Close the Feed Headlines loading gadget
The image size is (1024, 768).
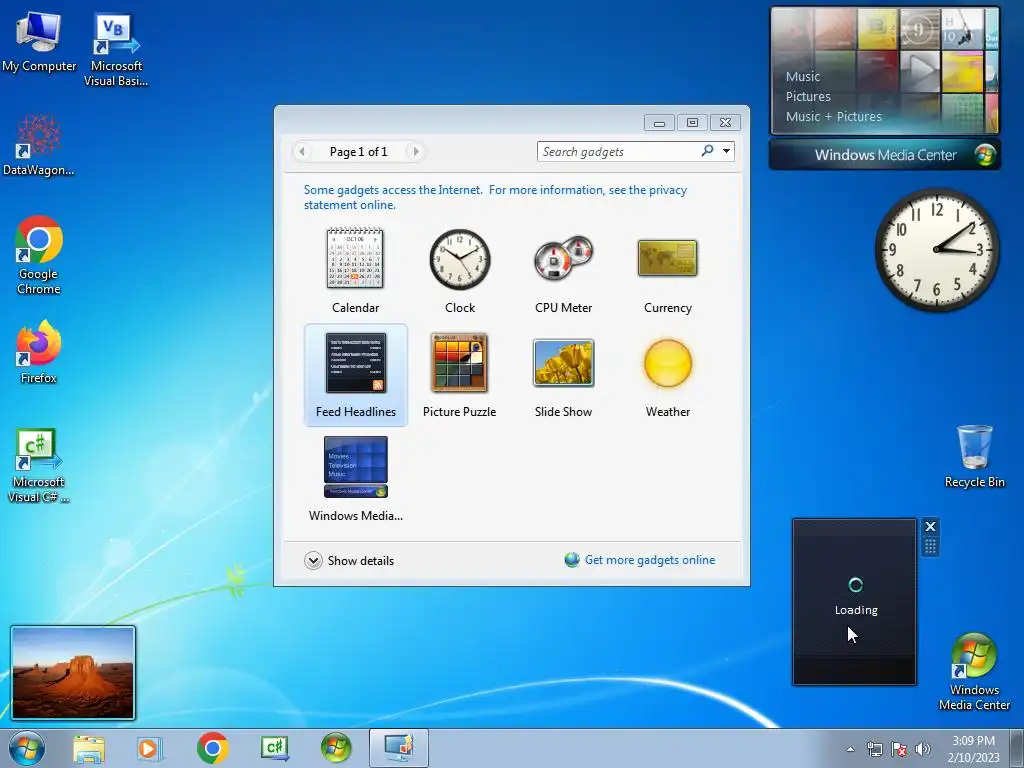(931, 526)
